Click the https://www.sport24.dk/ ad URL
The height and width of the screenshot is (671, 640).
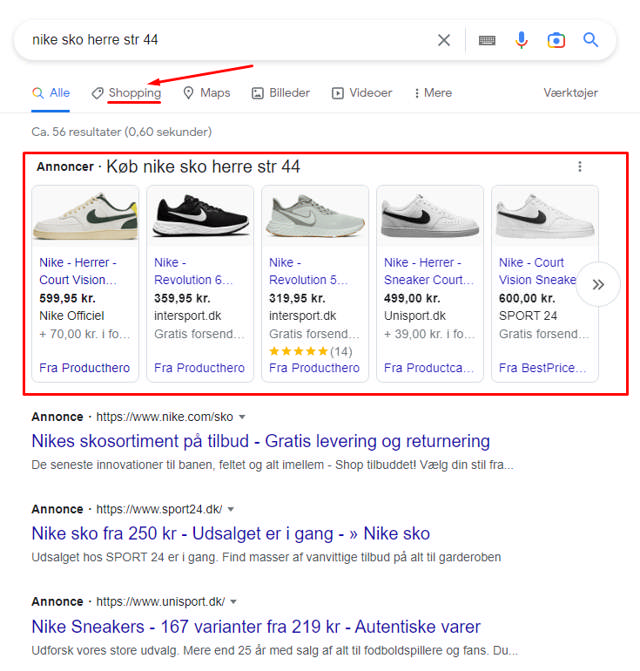(159, 509)
